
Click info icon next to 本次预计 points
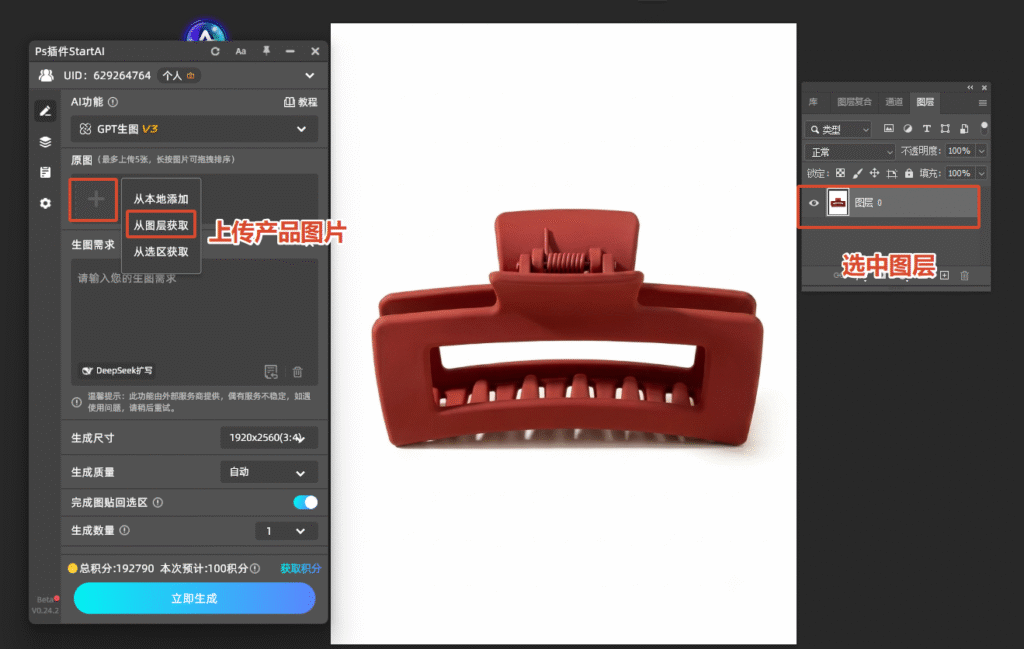255,569
